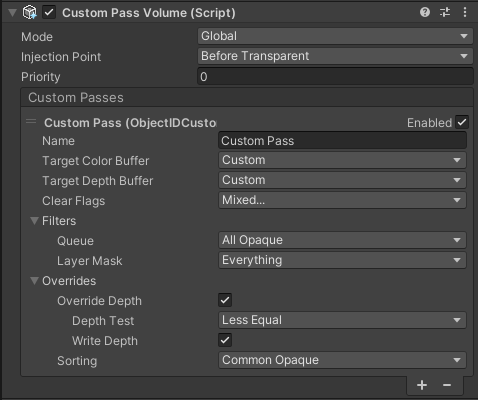
Task: Collapse the Custom Pass Volume component foldout
Action: click(x=12, y=13)
